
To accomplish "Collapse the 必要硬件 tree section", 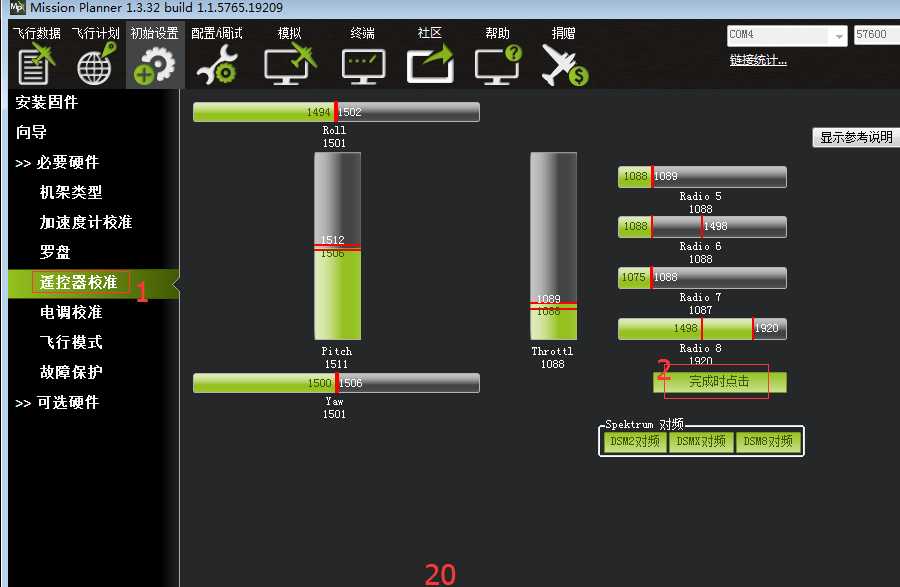I will 57,162.
